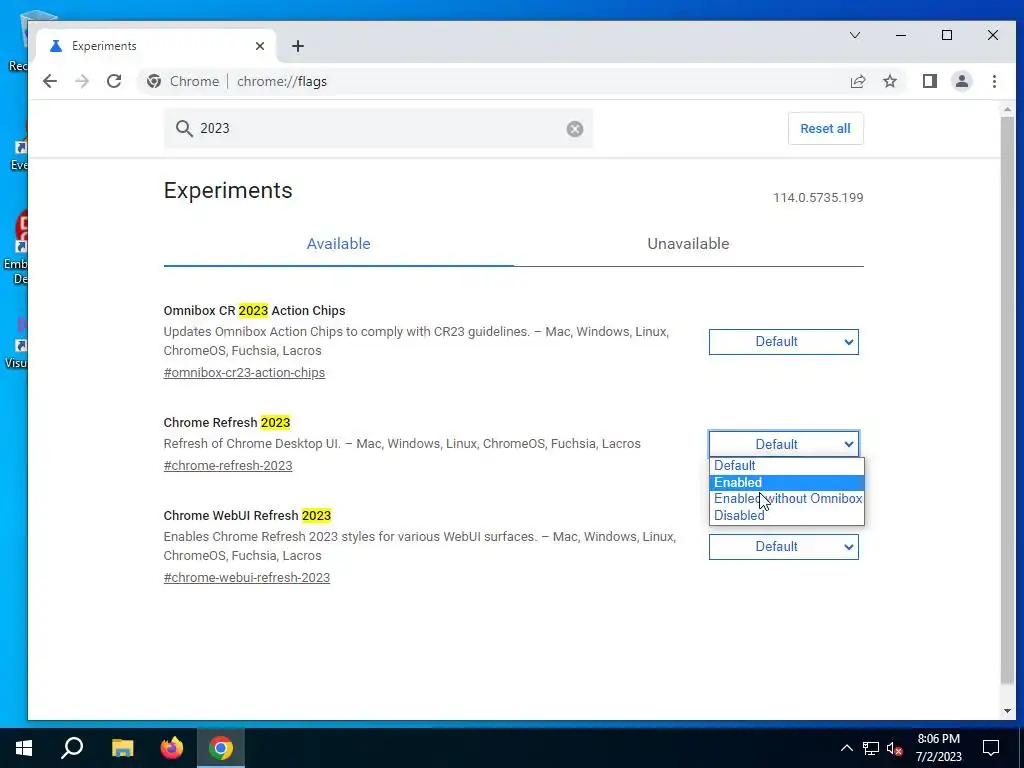Click the Omnibox CR 2023 Action Chips title
This screenshot has height=768, width=1024.
coord(254,311)
